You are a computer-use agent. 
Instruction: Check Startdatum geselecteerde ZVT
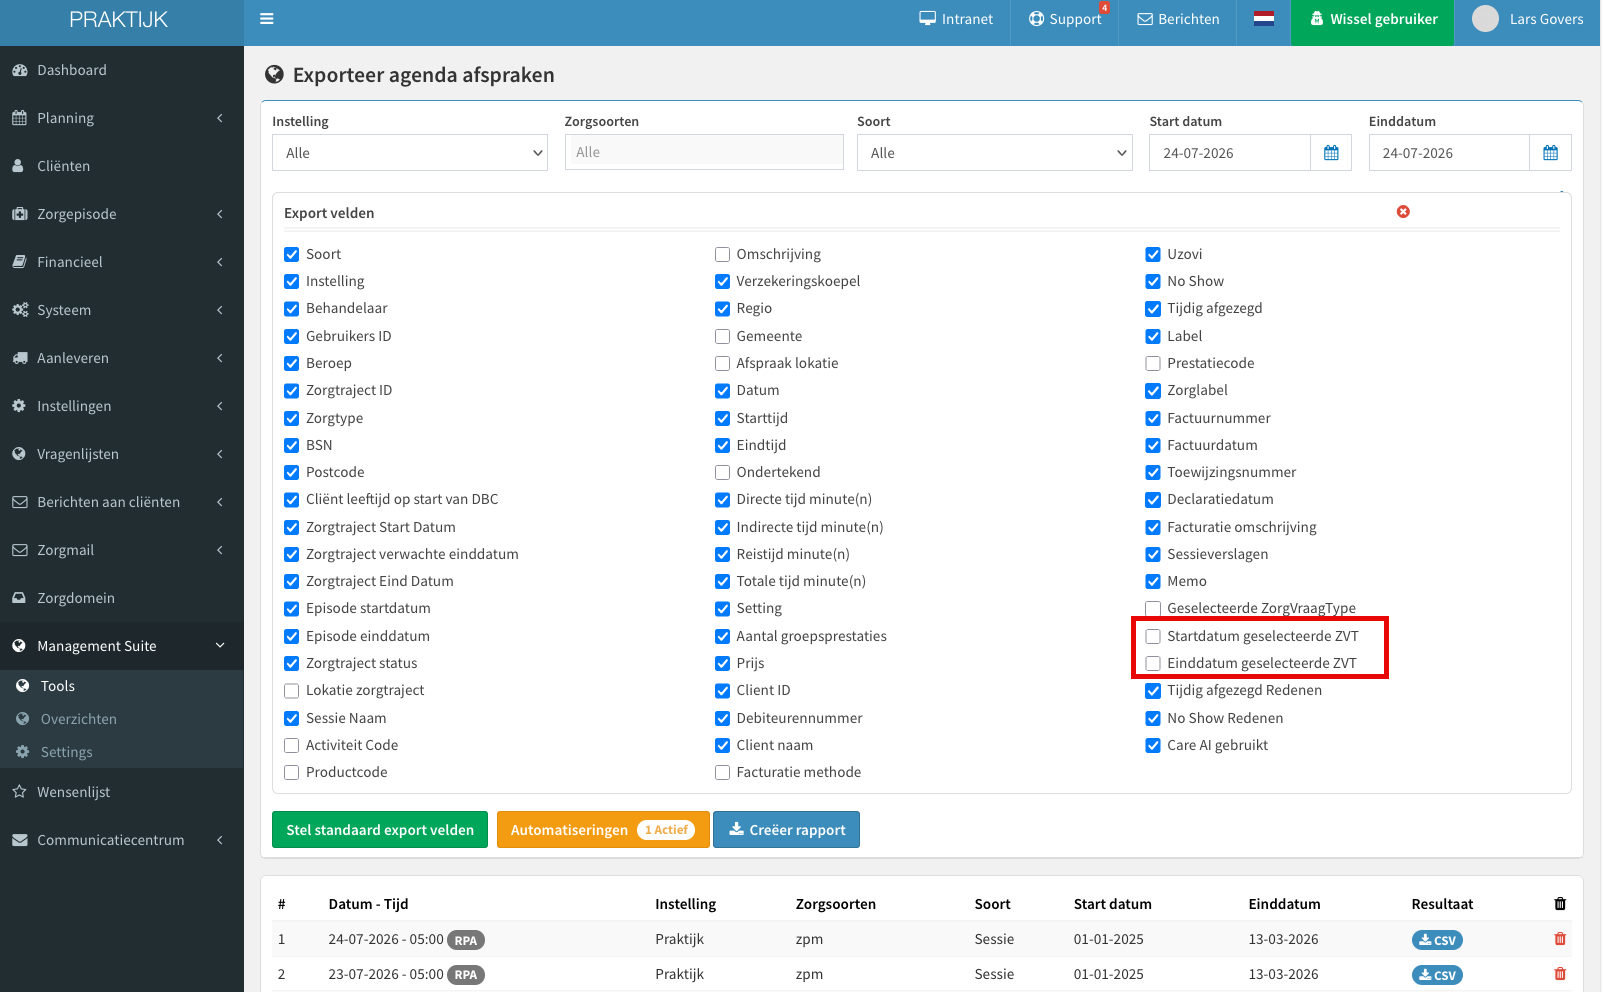pos(1153,636)
